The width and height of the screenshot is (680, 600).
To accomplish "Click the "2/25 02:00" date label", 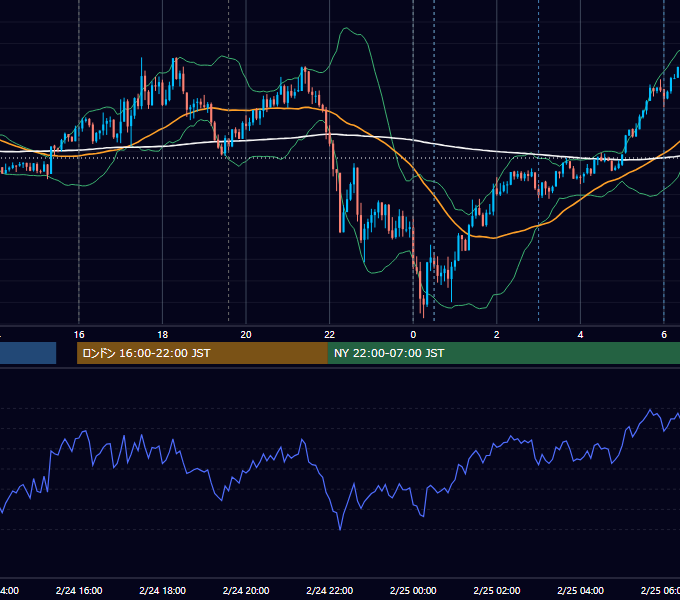I will 497,590.
